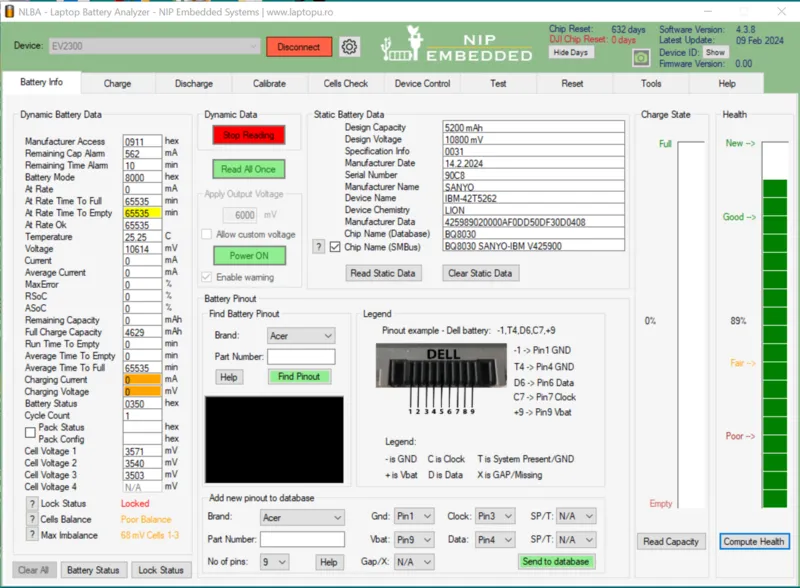Click the Compute Health button
The image size is (800, 588).
[754, 542]
